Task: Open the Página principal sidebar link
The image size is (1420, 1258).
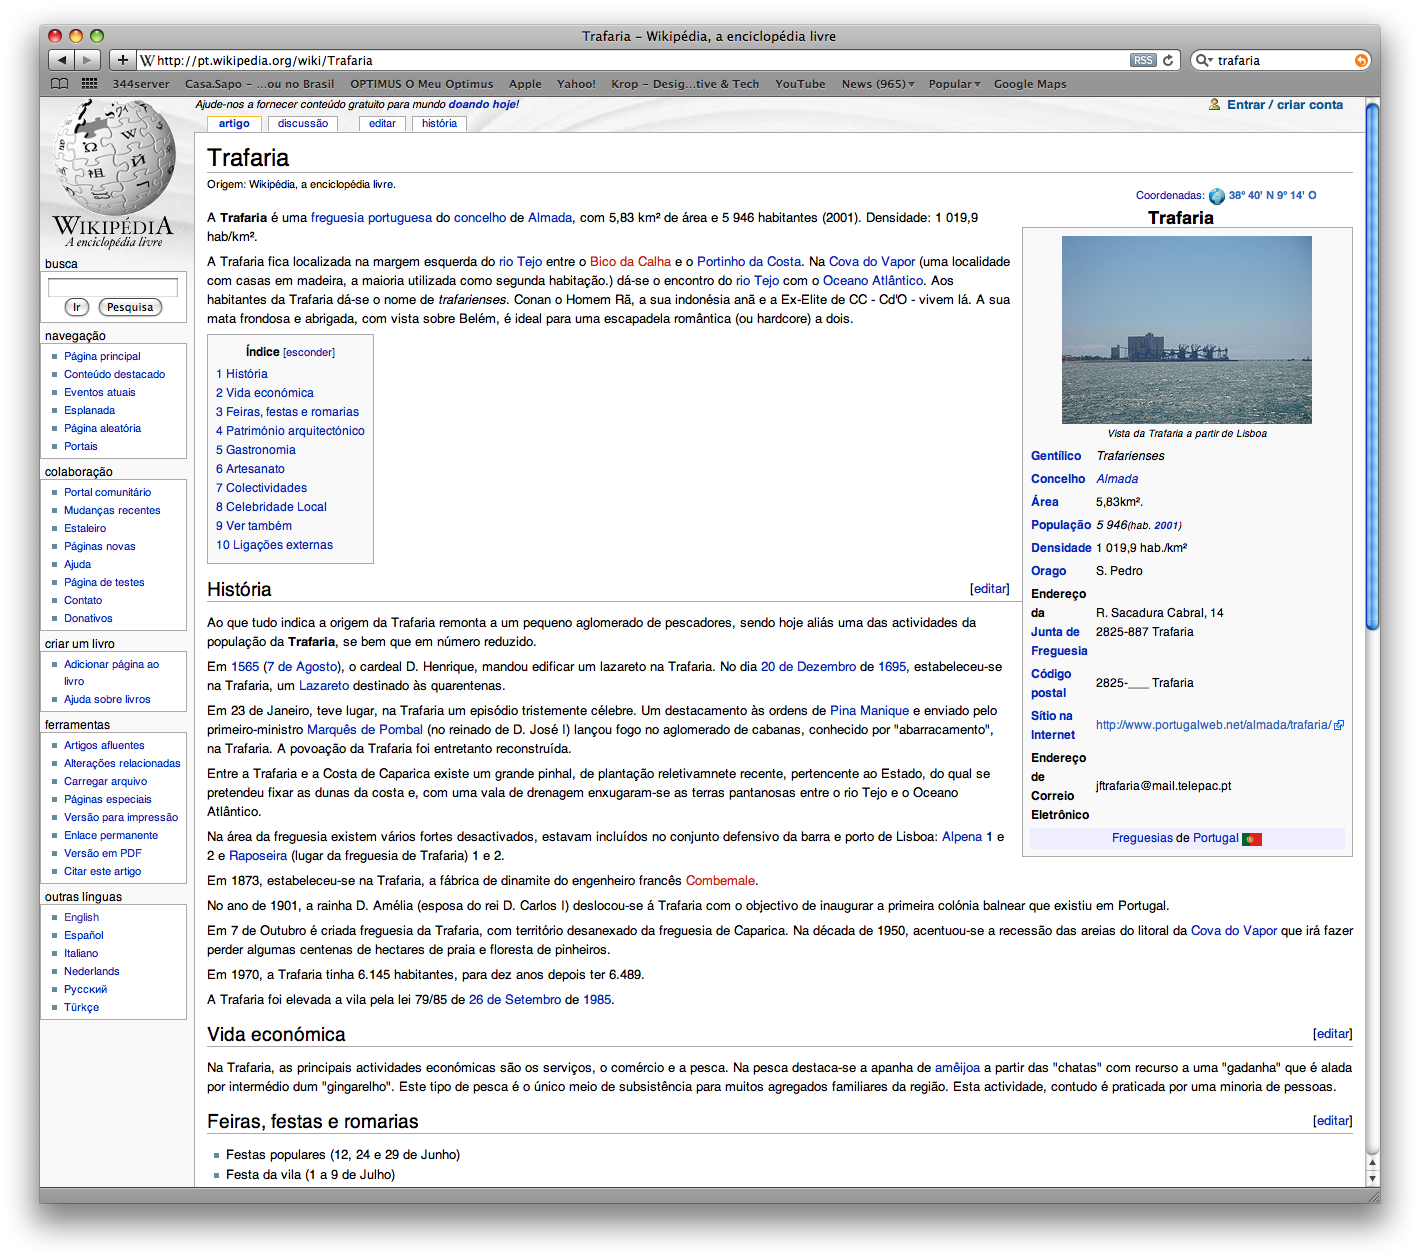Action: pyautogui.click(x=102, y=356)
